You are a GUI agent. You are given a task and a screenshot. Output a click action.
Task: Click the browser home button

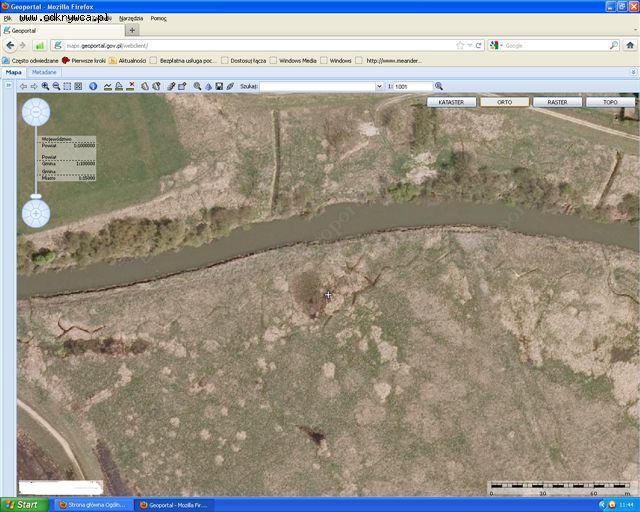click(630, 45)
